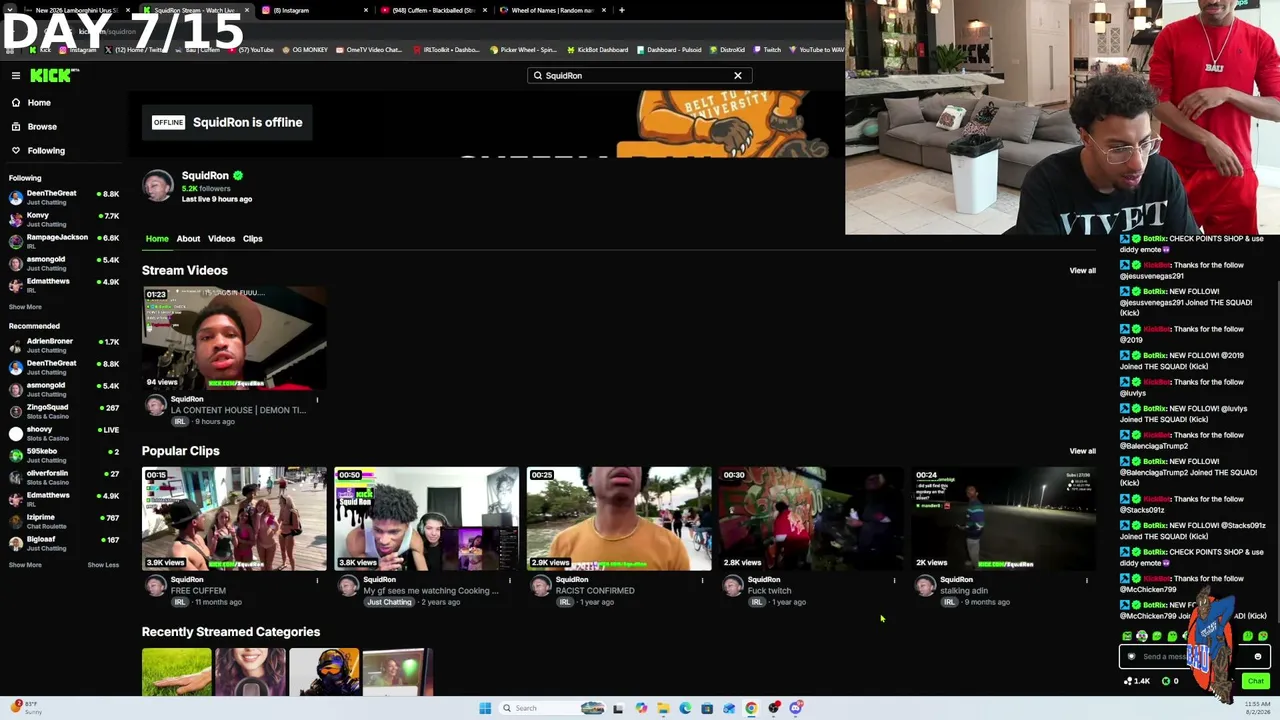Open Discord from the taskbar

(796, 708)
